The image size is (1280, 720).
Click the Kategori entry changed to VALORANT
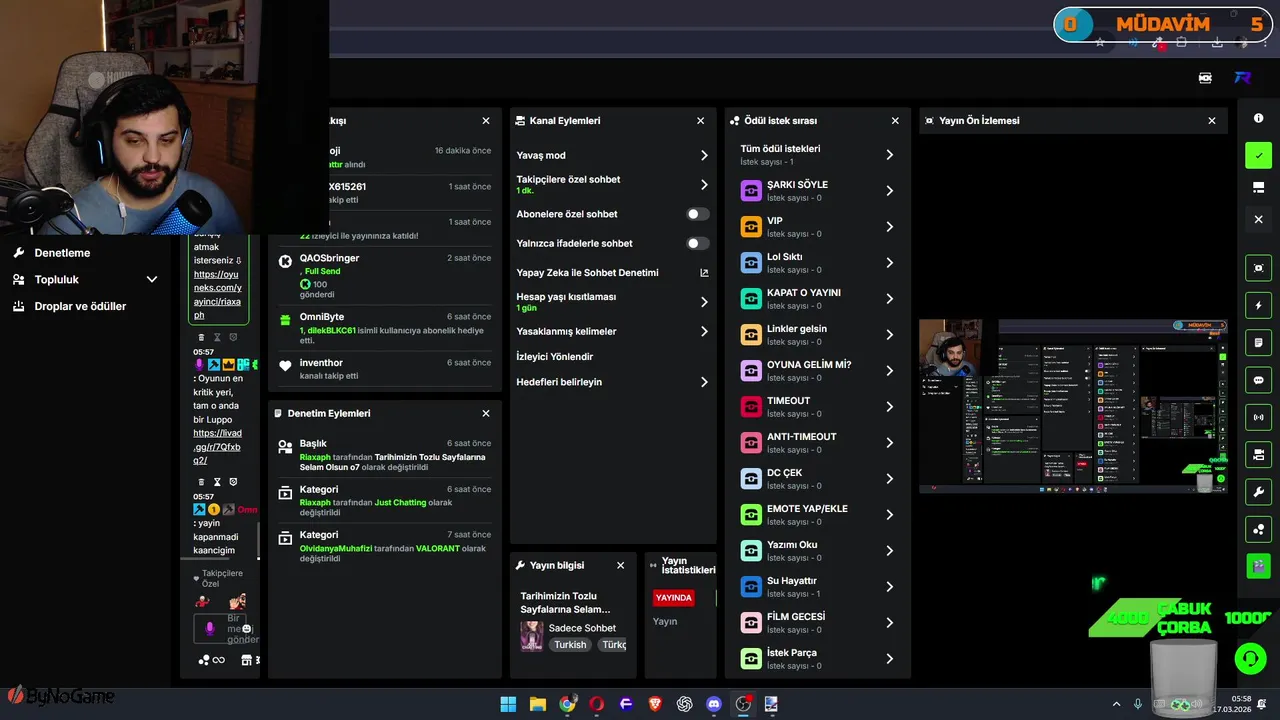(384, 546)
